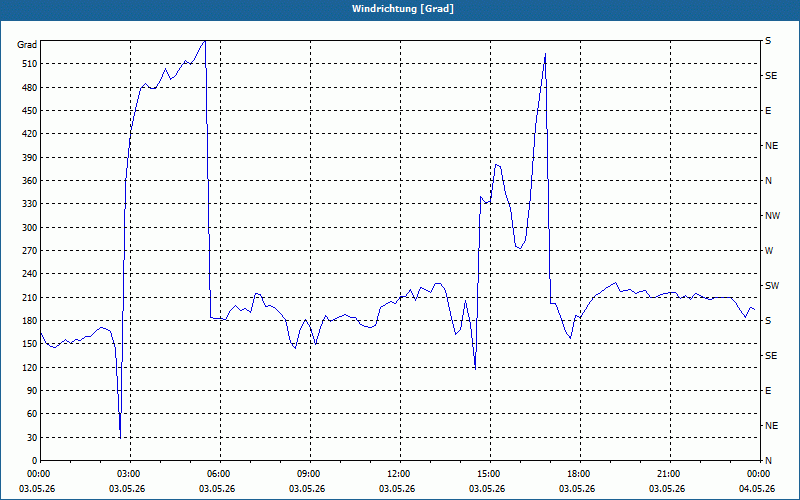Select the "N" compass label beside 0 baseline
This screenshot has height=500, width=800.
pyautogui.click(x=769, y=461)
